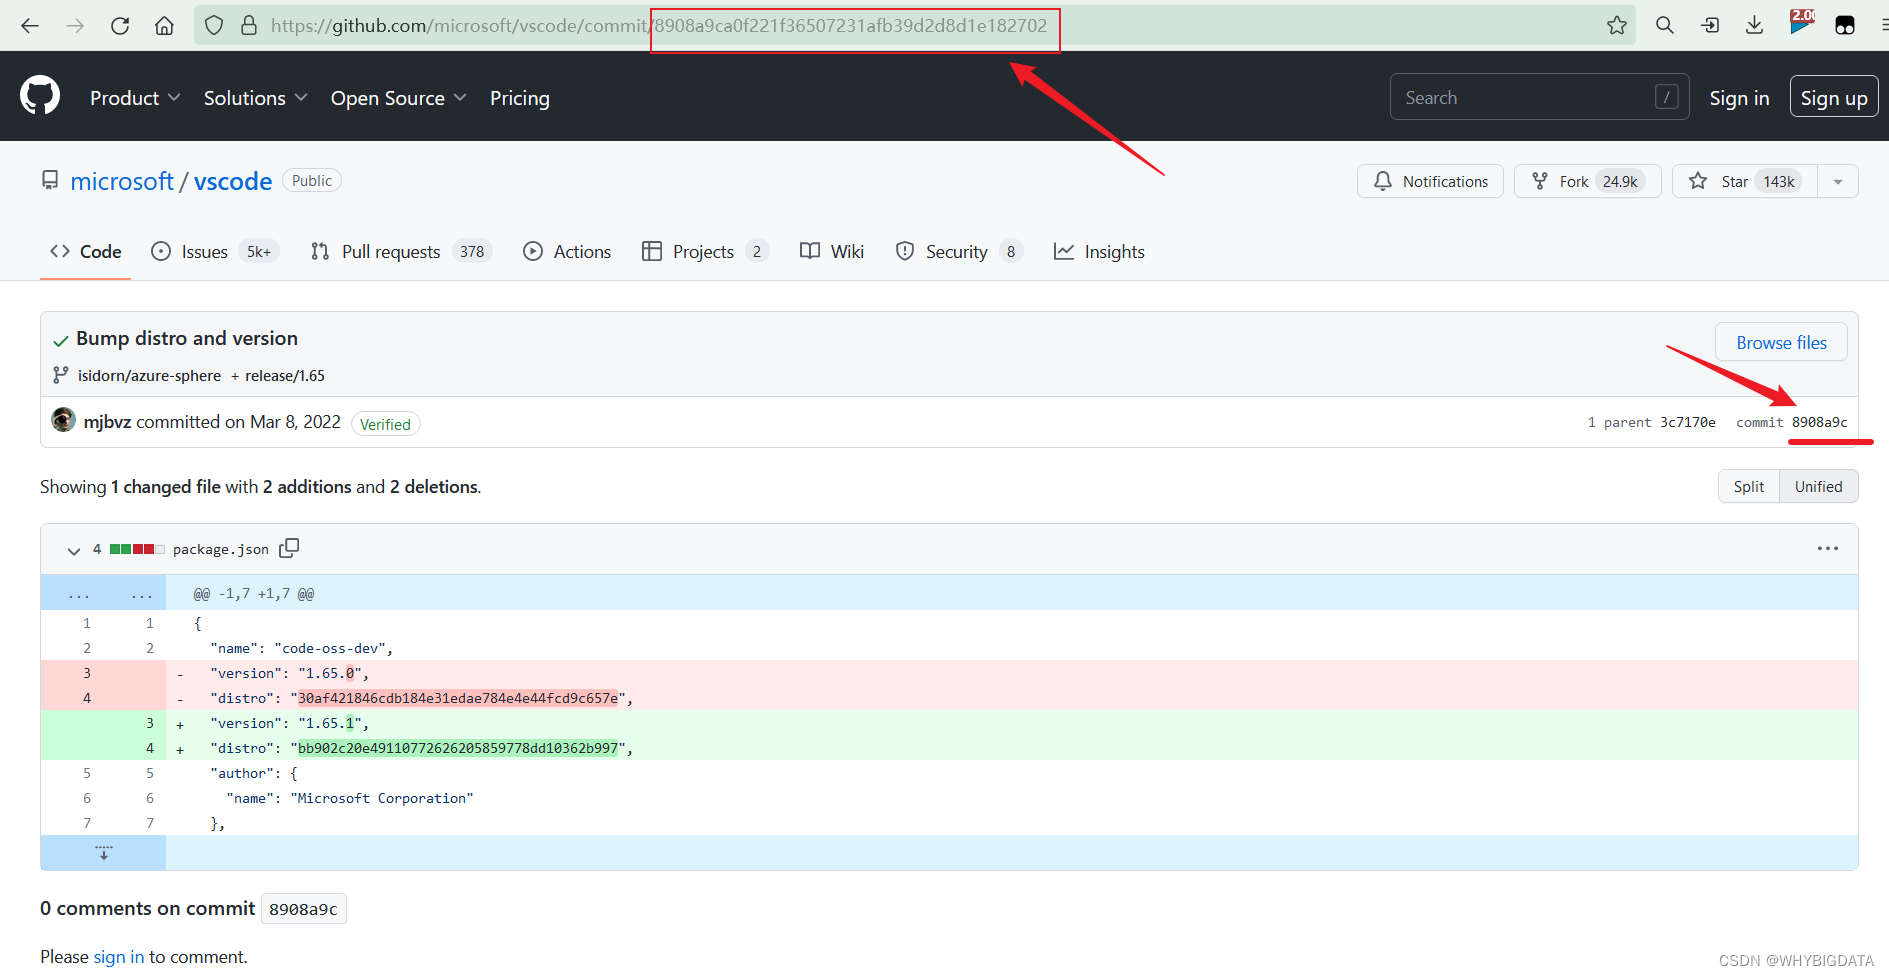Screen dimensions: 1889x976
Task: Expand the Product dropdown menu
Action: pos(135,98)
